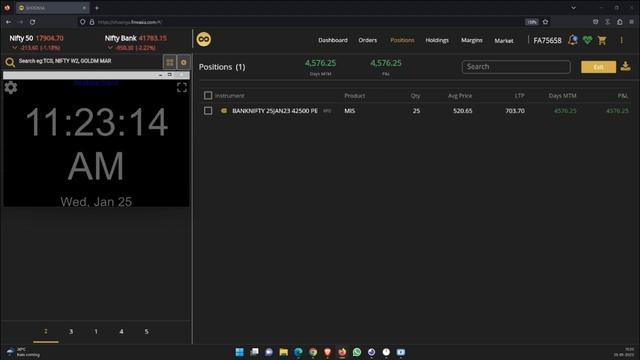Open the Market menu item
The width and height of the screenshot is (640, 360).
point(504,40)
